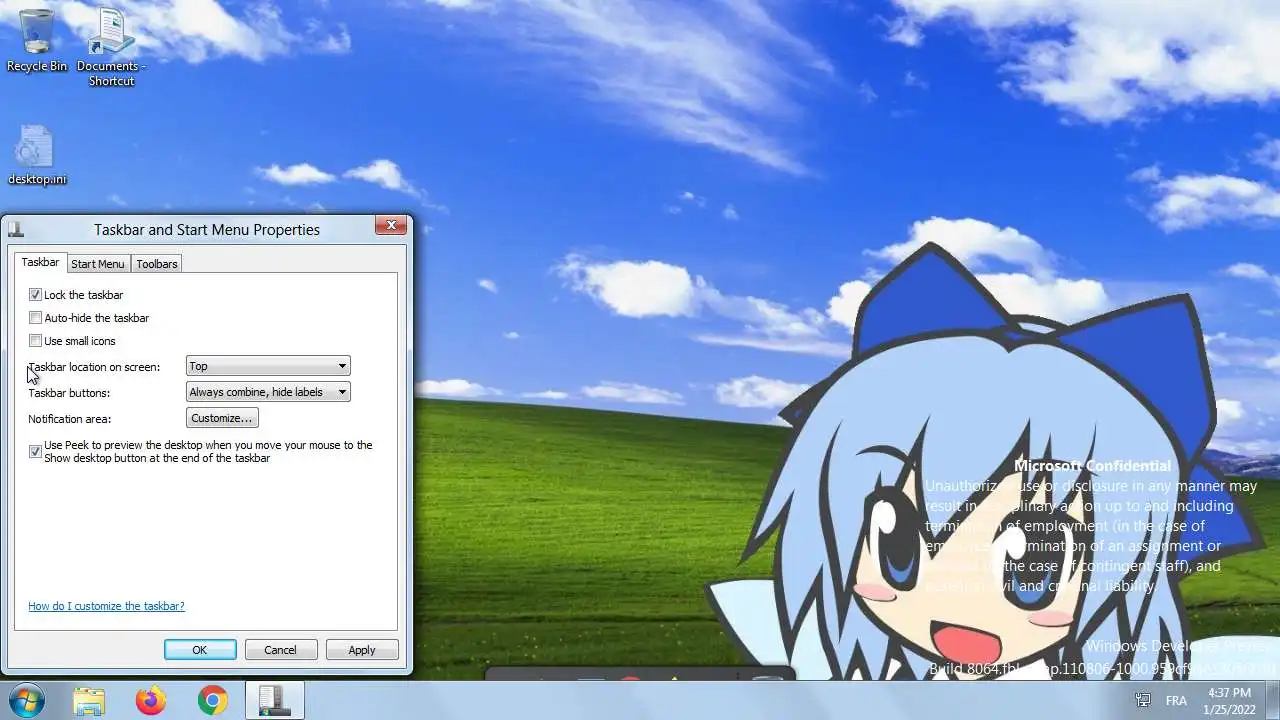
Task: Click the FRA language indicator
Action: (x=1176, y=700)
